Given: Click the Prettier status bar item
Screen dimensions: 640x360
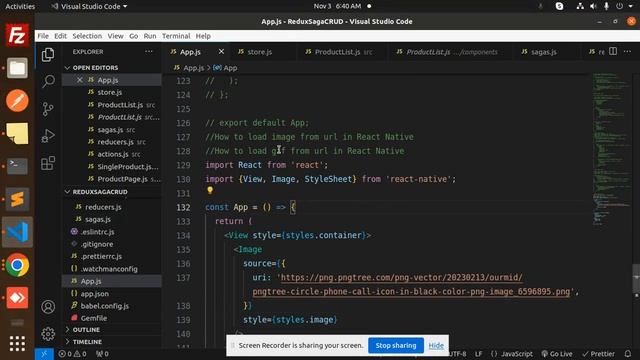Looking at the screenshot, I should [599, 354].
